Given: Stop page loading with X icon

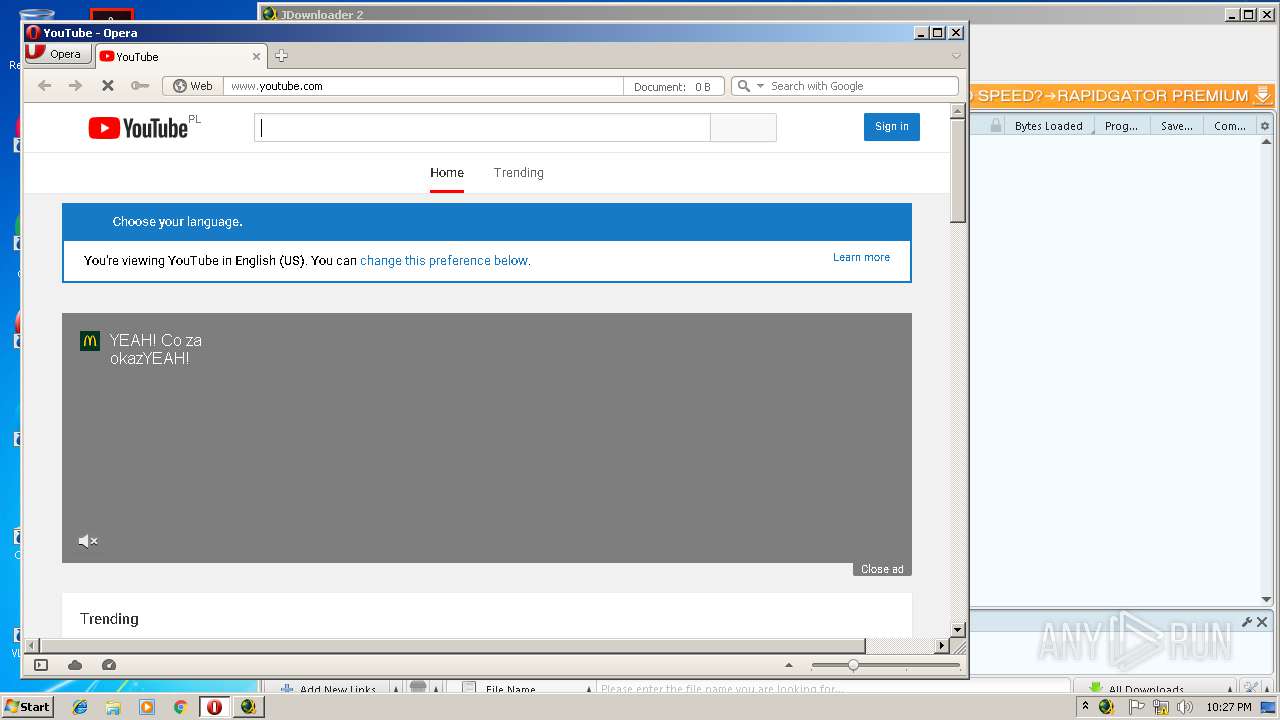Looking at the screenshot, I should pos(108,86).
